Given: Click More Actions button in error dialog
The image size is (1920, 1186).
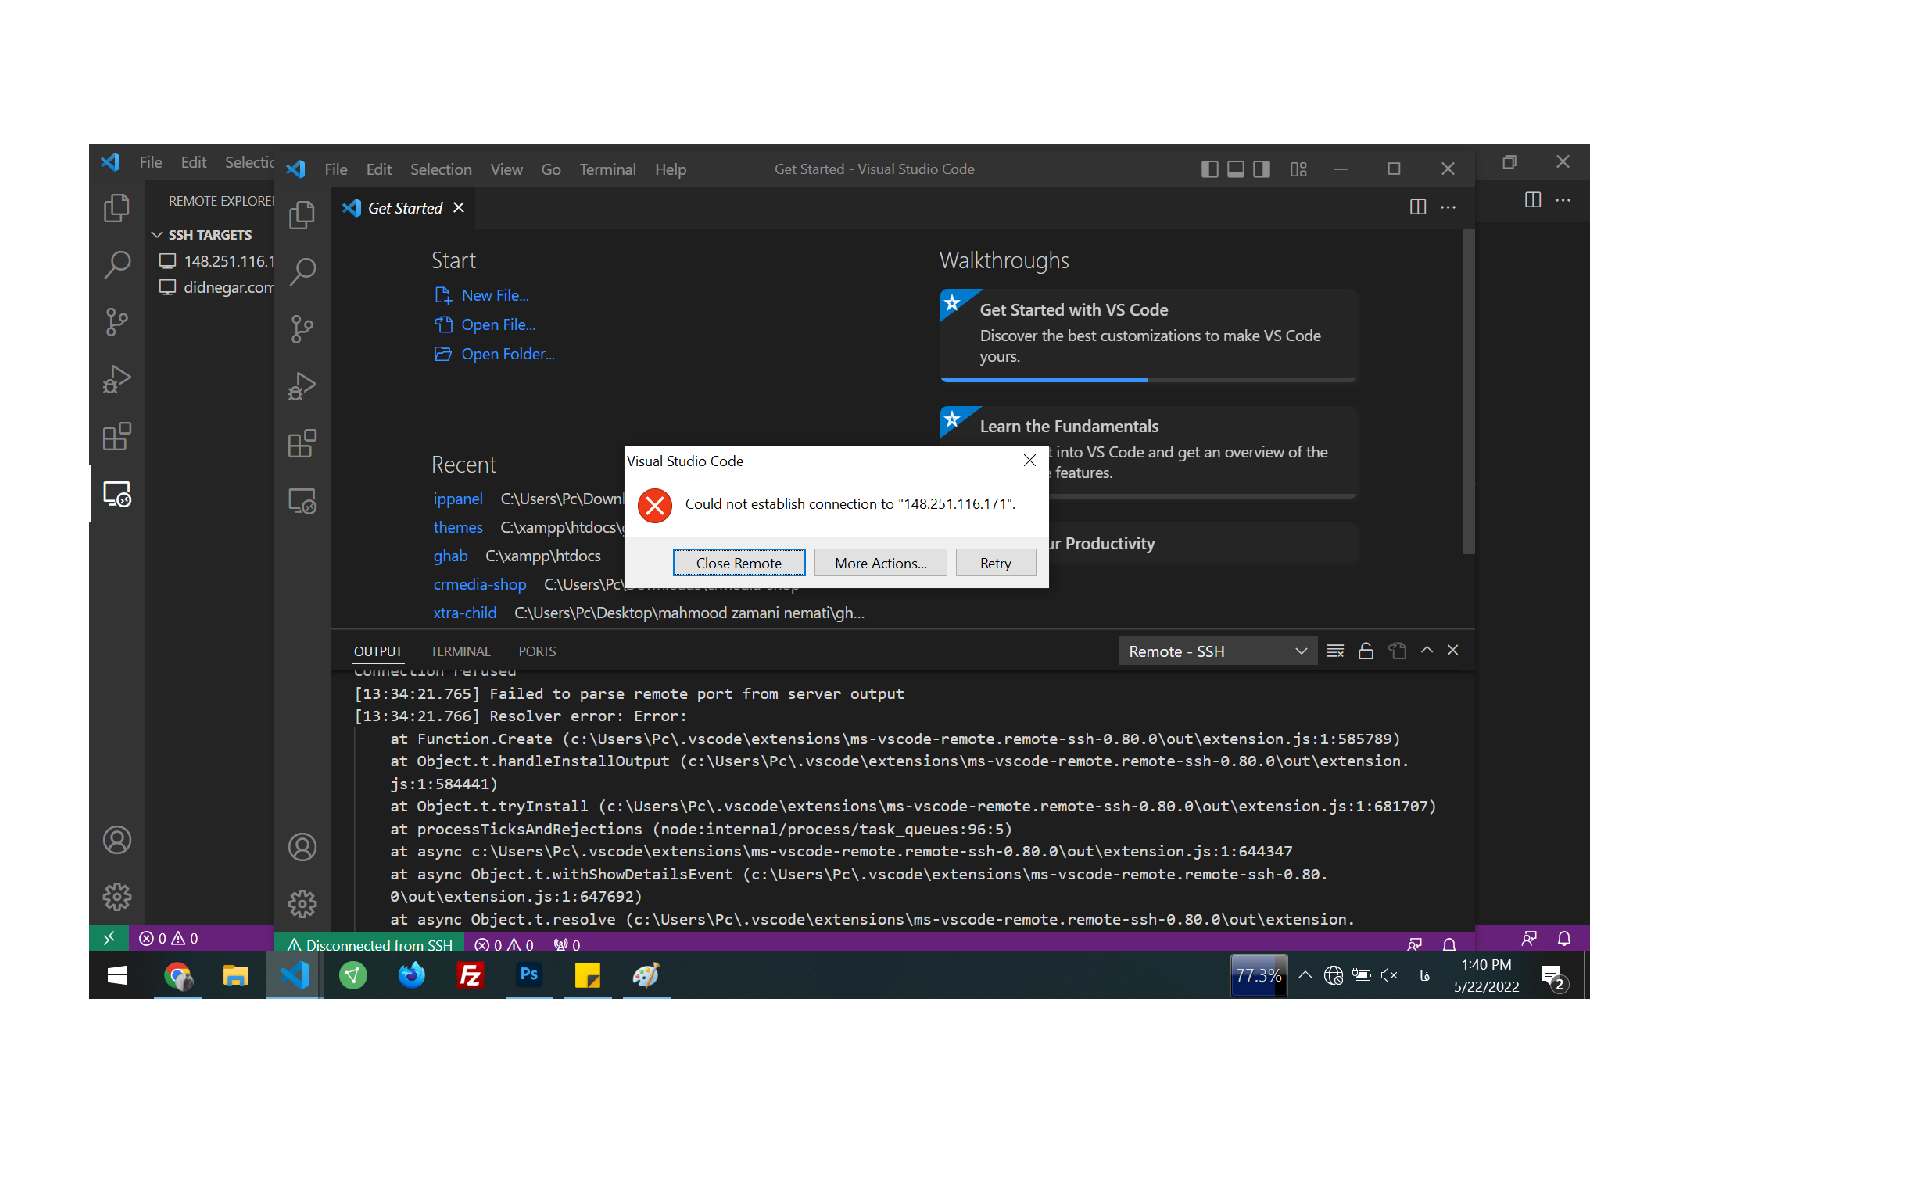Looking at the screenshot, I should tap(879, 562).
